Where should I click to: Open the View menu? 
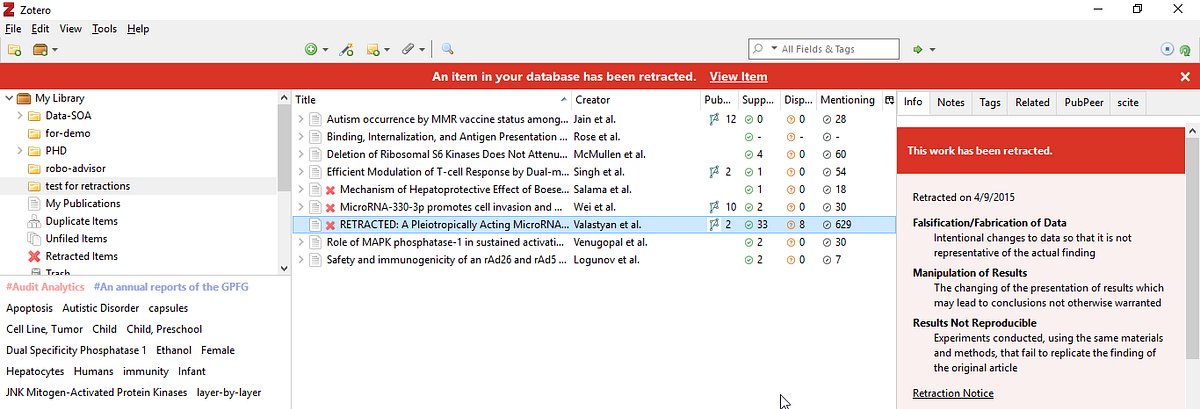[71, 29]
